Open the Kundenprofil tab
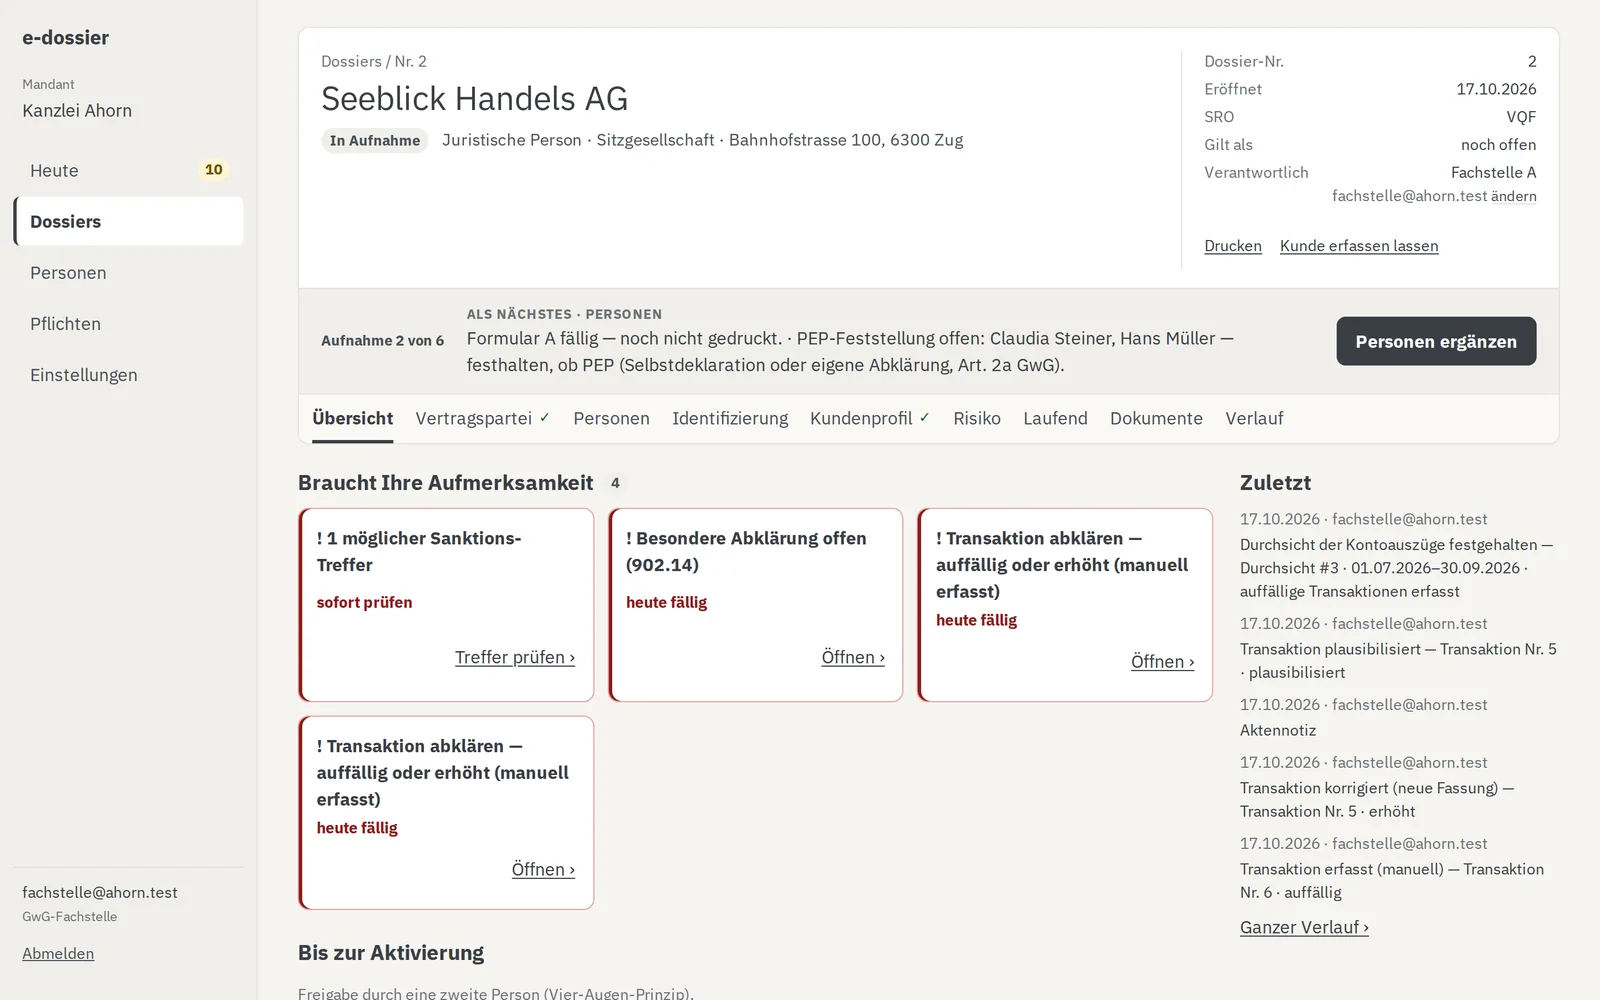Screen dimensions: 1600x1000 (870, 418)
